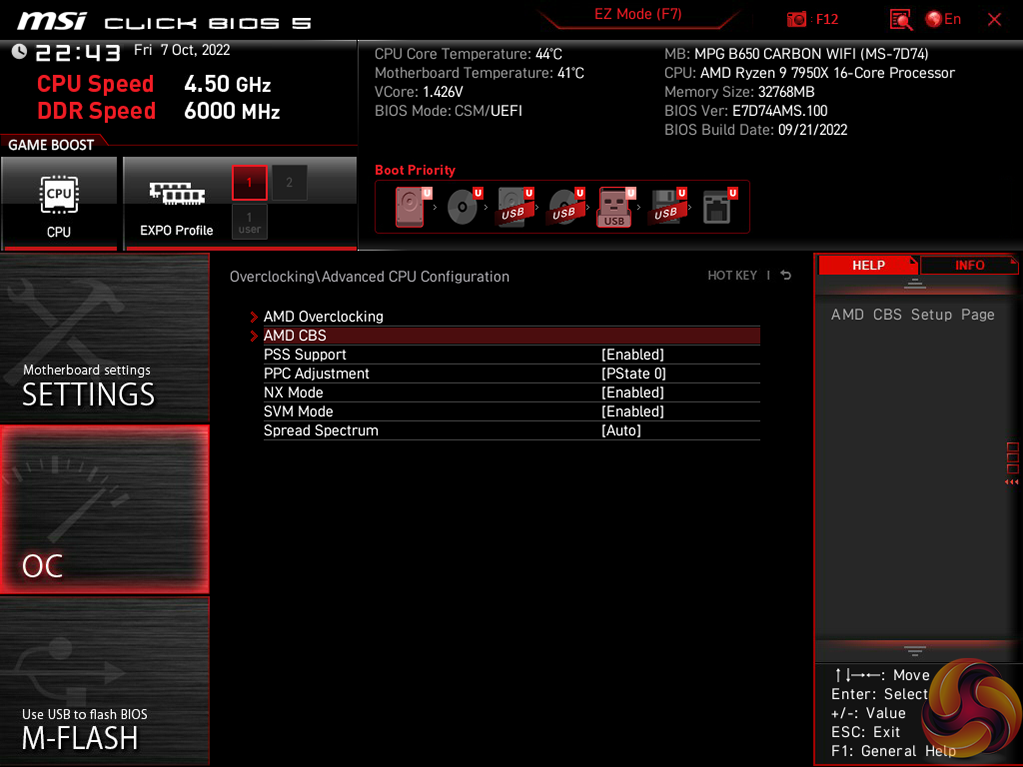Open Spread Spectrum Auto dropdown
Image resolution: width=1023 pixels, height=767 pixels.
[621, 430]
